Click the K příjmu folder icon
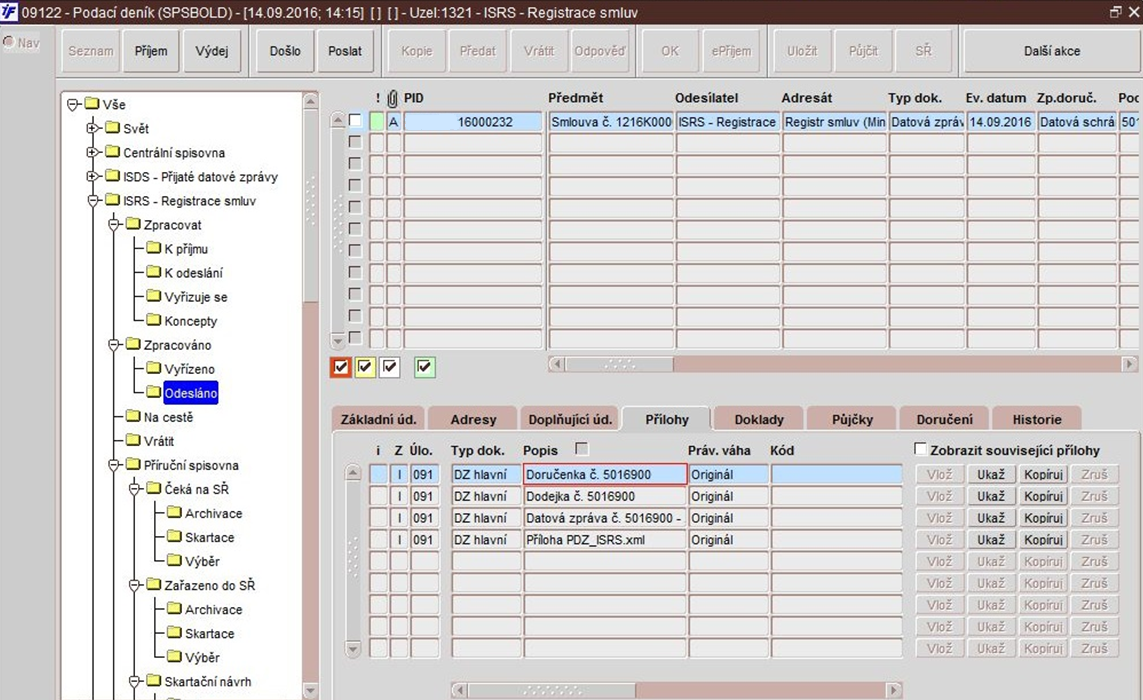 [x=153, y=248]
